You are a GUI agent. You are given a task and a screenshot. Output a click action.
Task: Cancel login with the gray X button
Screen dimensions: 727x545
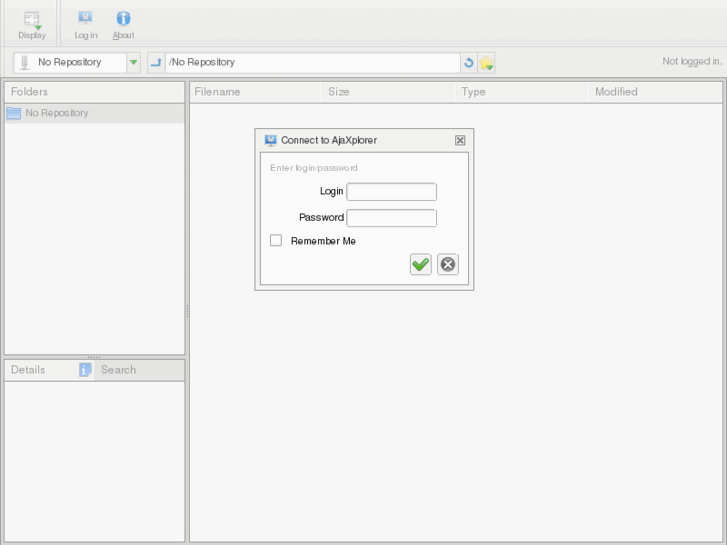pos(448,264)
